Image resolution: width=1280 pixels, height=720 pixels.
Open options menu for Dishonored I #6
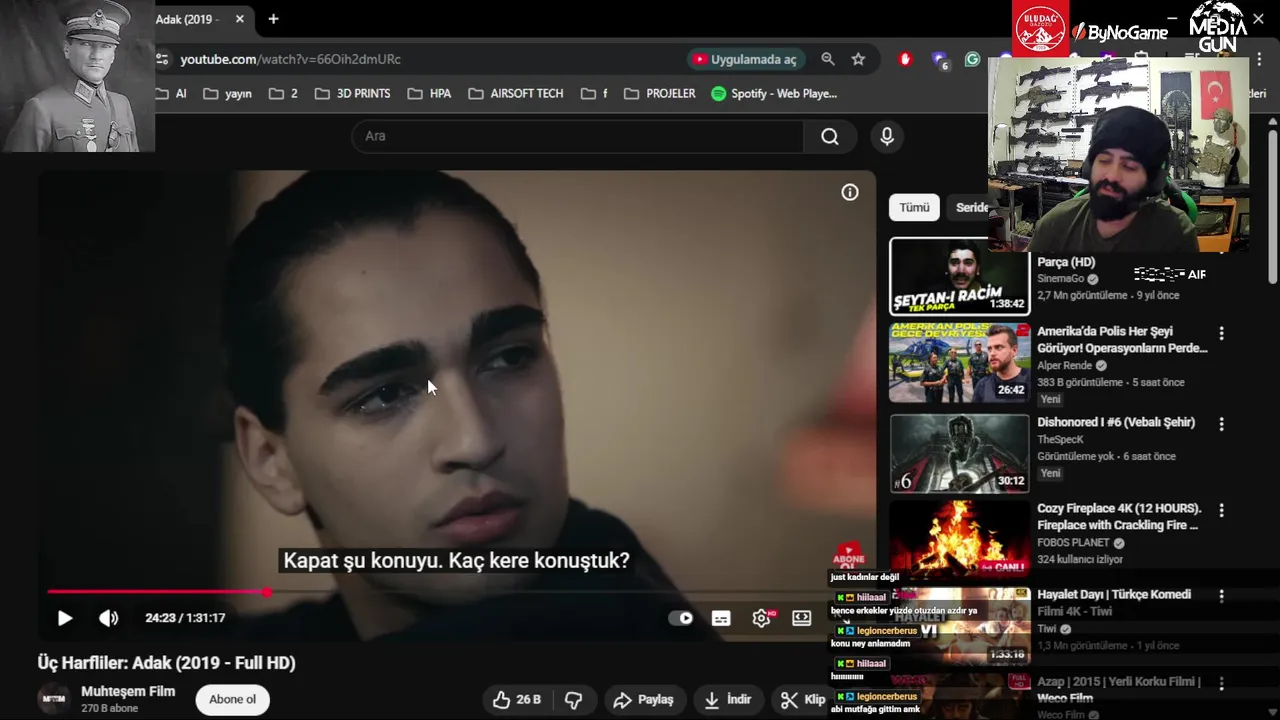coord(1221,424)
